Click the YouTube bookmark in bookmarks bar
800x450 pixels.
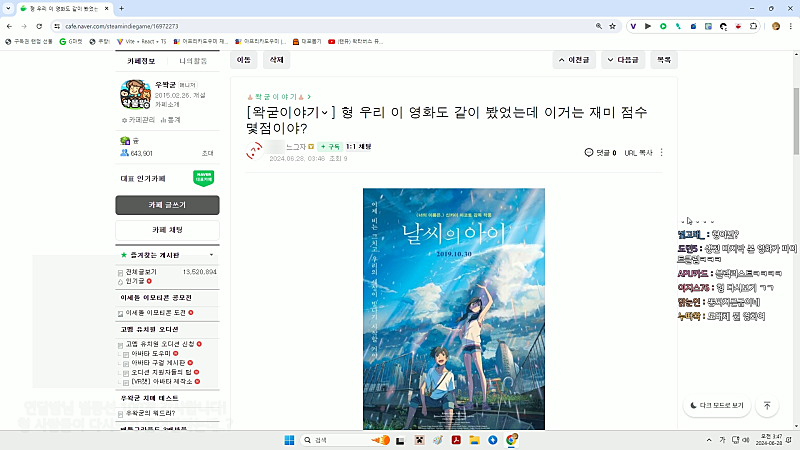[x=355, y=41]
